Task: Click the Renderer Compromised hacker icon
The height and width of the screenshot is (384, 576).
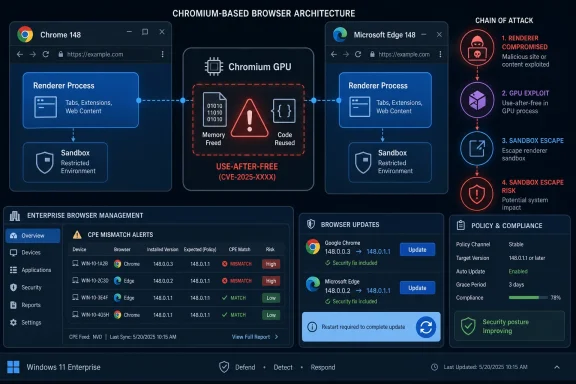Action: click(x=477, y=48)
